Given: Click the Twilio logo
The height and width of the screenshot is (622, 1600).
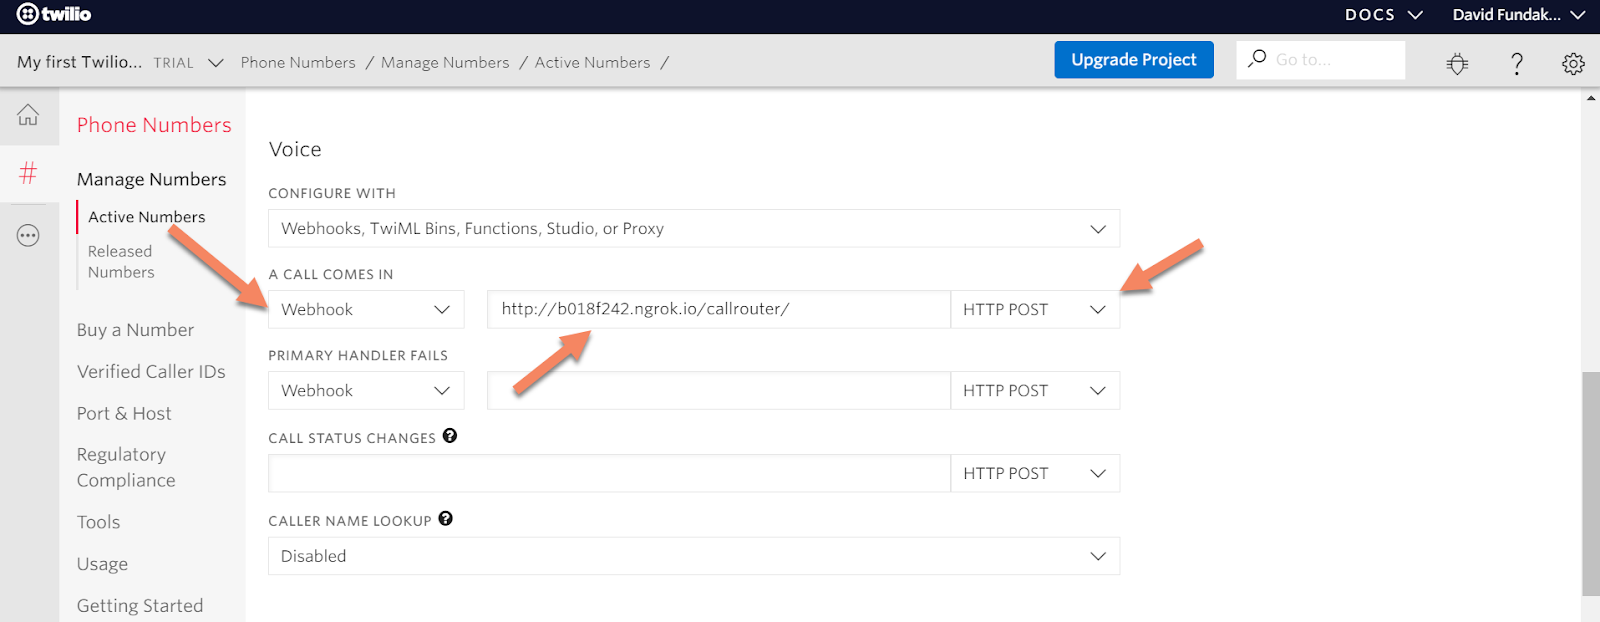Looking at the screenshot, I should point(54,14).
